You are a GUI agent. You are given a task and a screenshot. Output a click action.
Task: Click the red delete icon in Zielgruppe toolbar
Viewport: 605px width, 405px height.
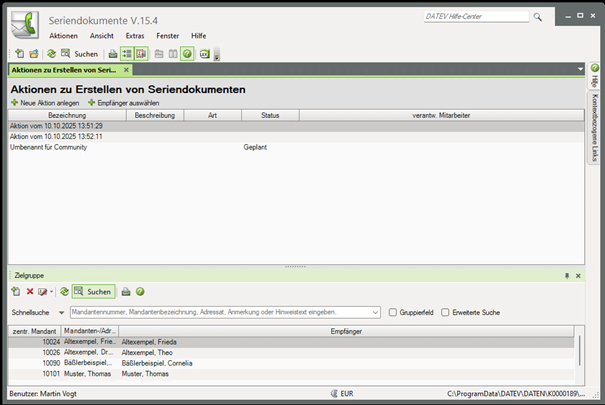29,292
